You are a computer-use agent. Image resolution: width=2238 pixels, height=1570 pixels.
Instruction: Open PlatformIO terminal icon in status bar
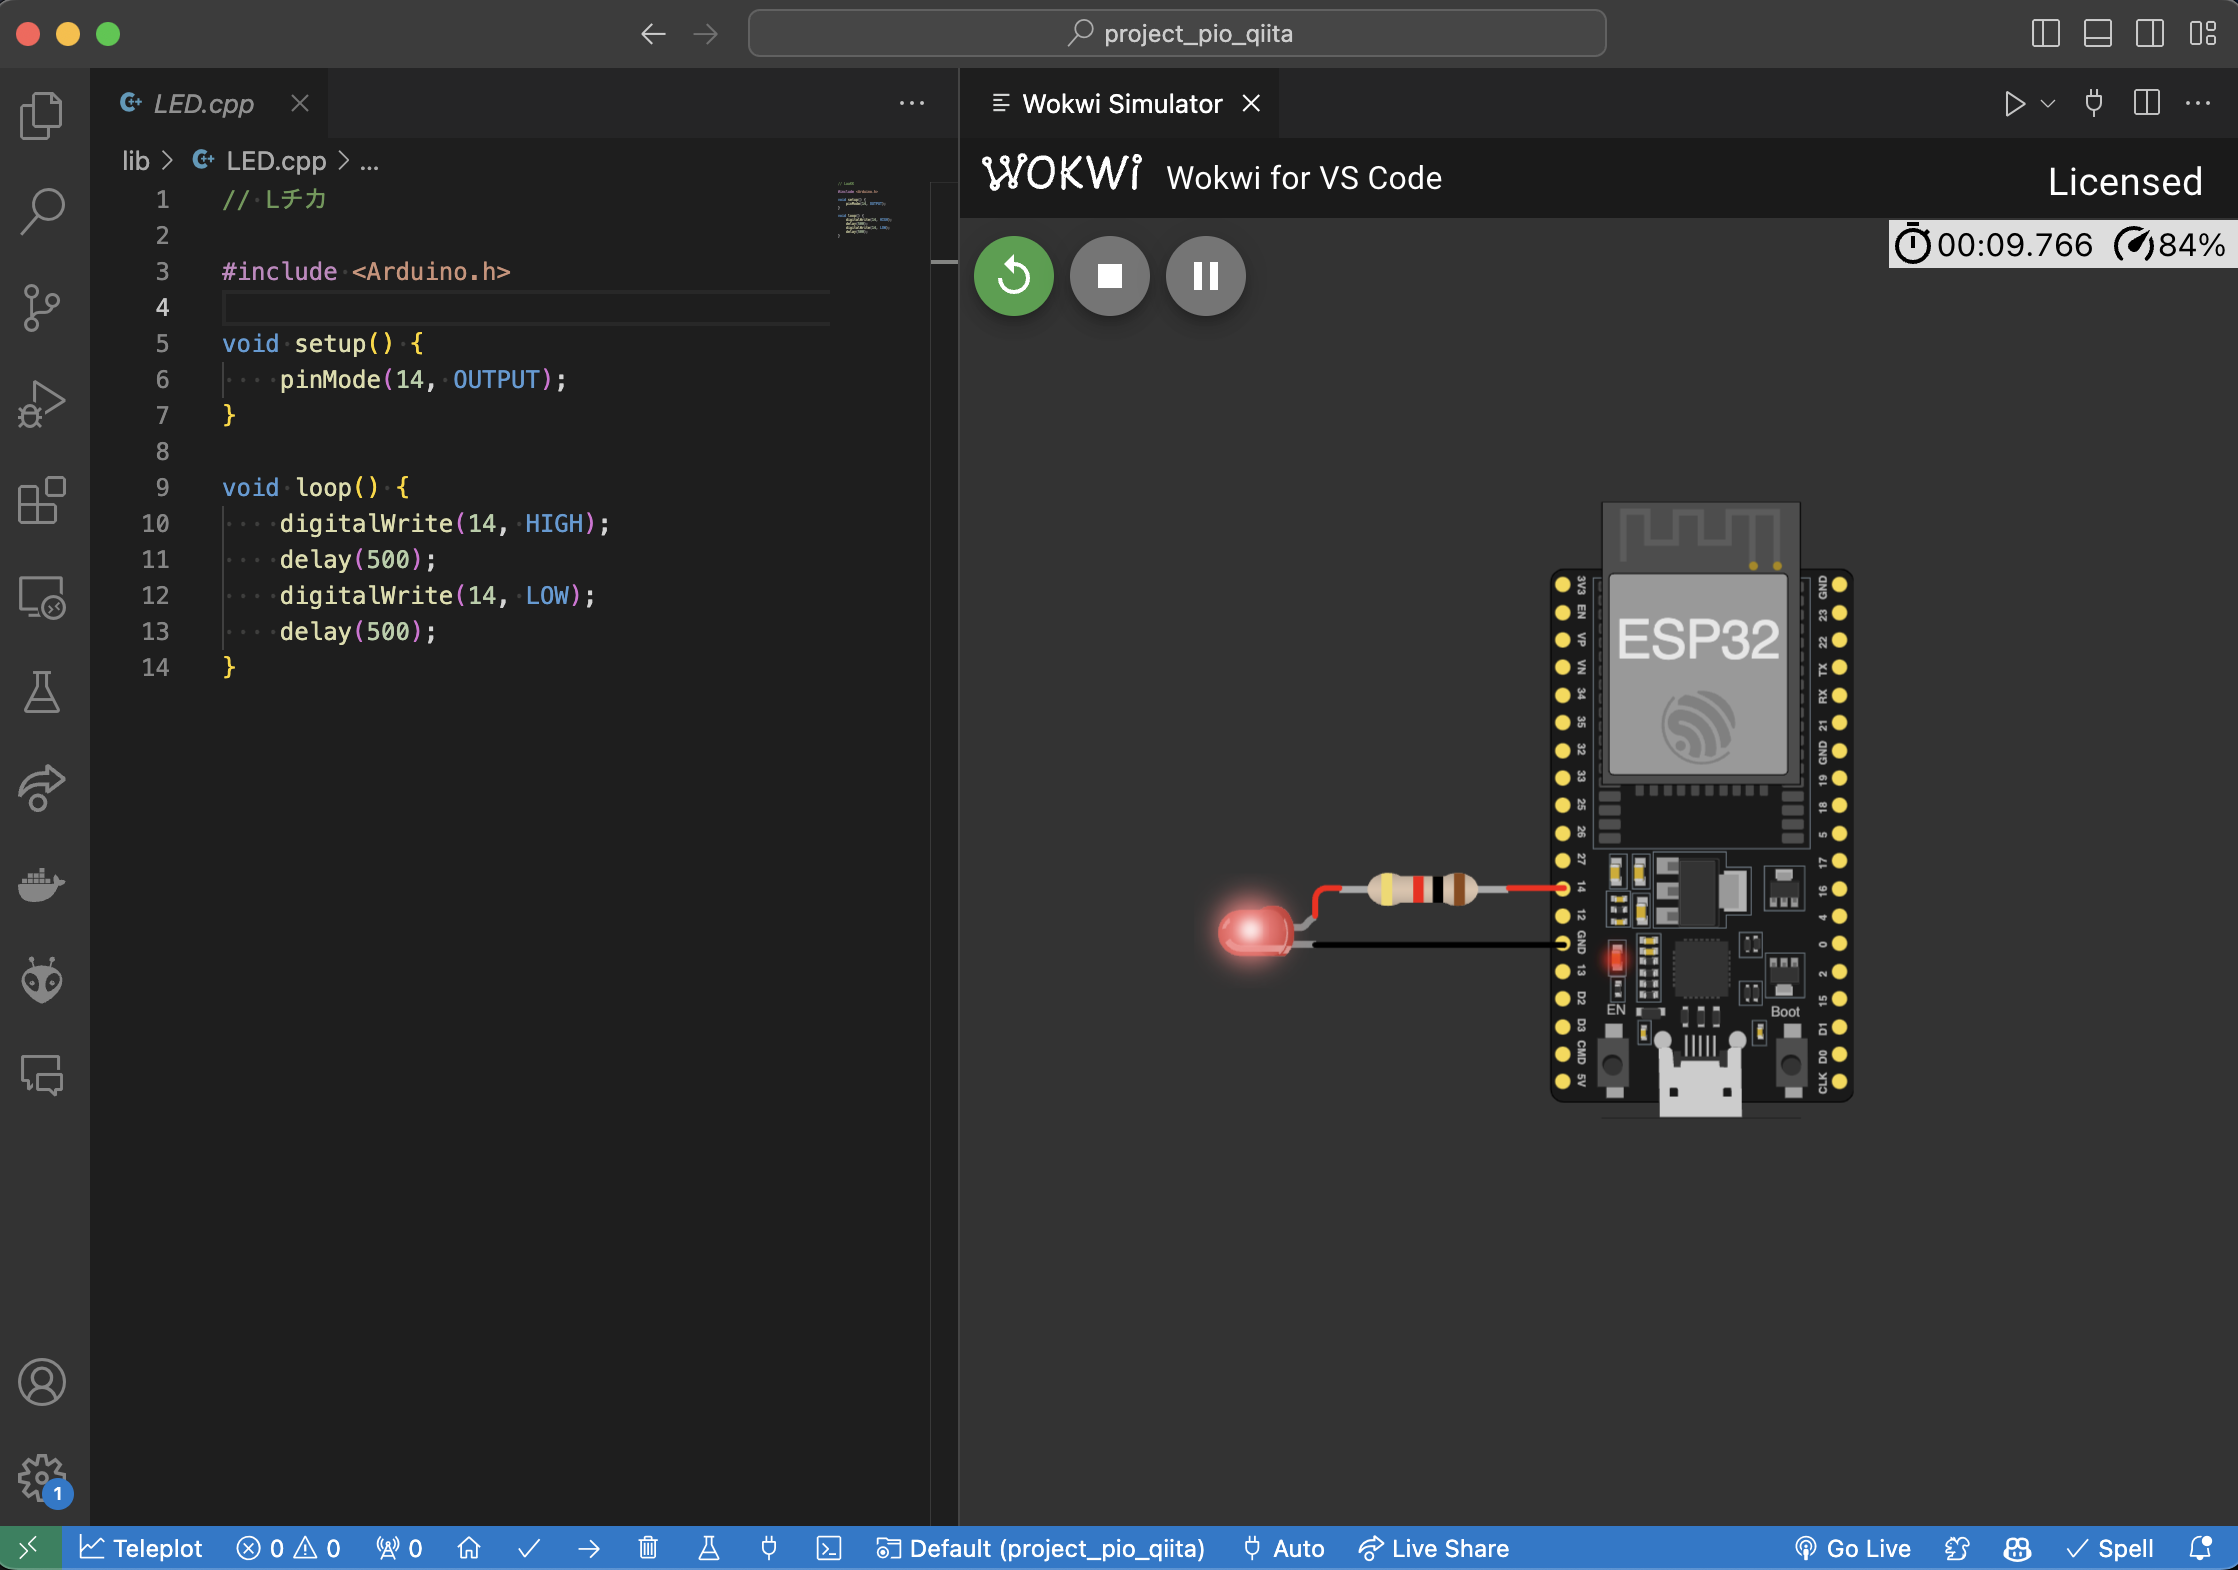click(829, 1548)
